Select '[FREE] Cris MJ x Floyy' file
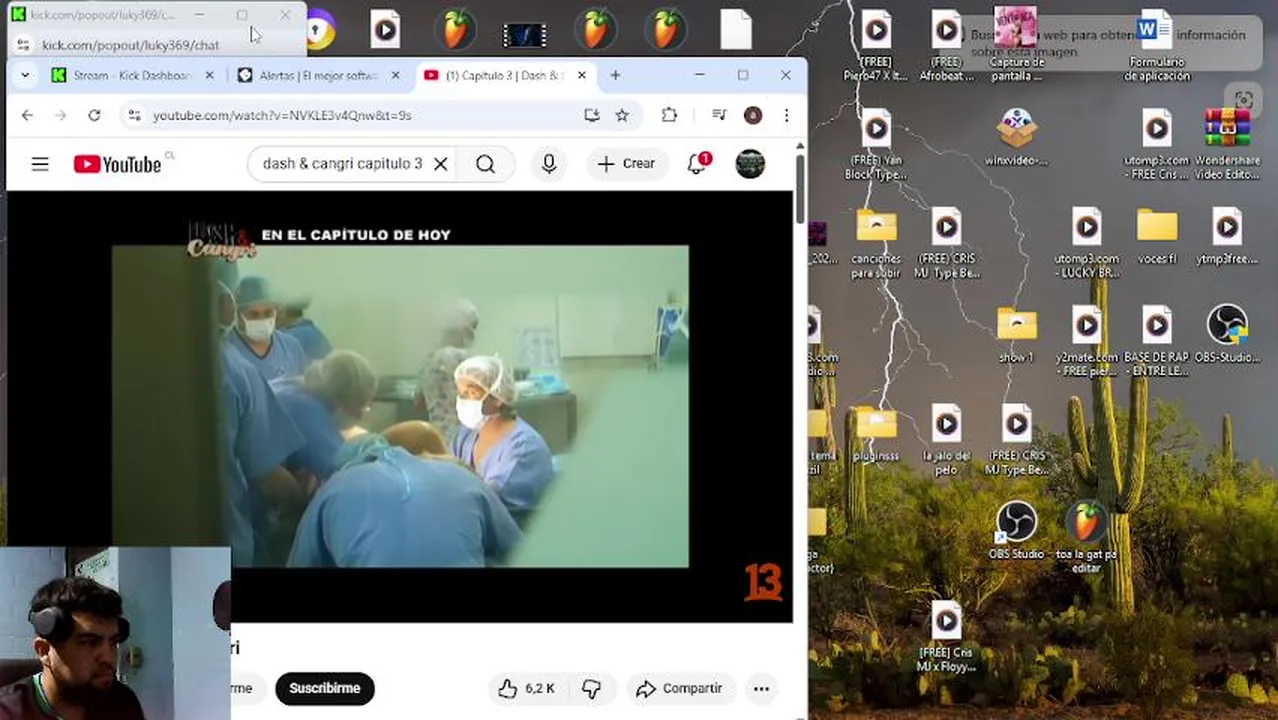Viewport: 1278px width, 720px height. [x=946, y=638]
